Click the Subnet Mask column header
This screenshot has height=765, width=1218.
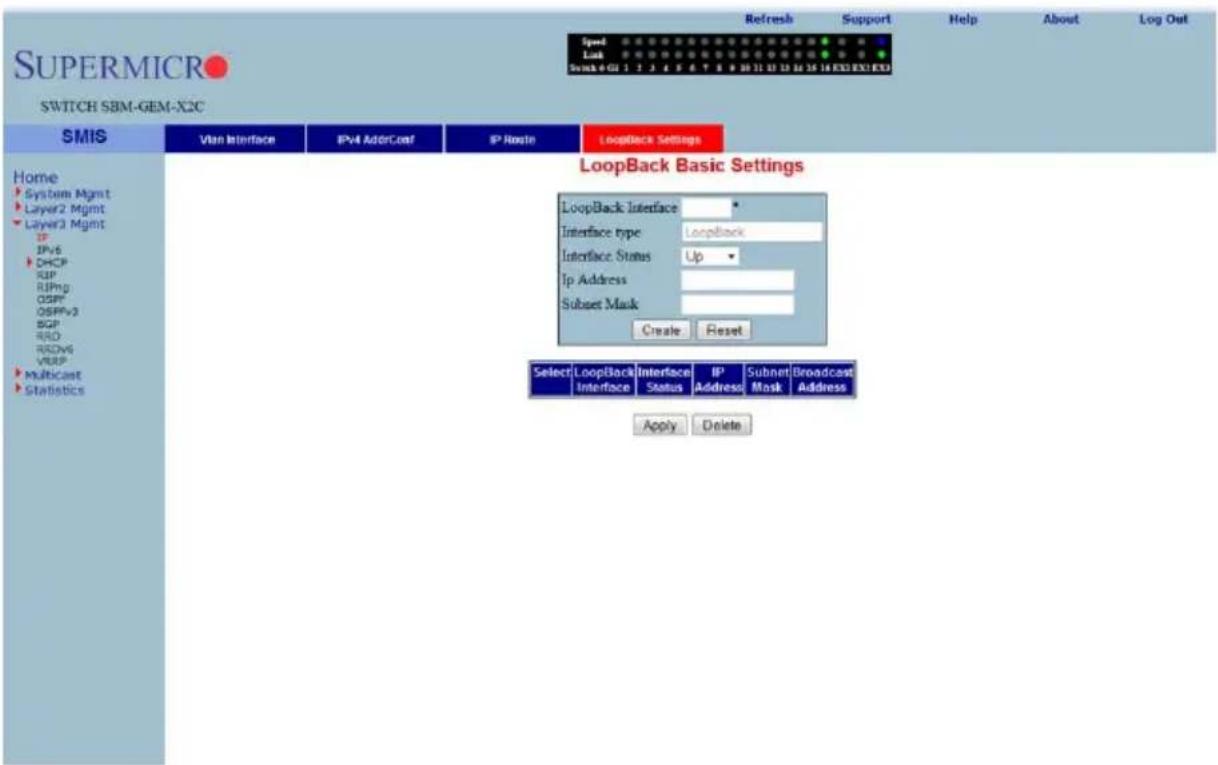[x=769, y=380]
